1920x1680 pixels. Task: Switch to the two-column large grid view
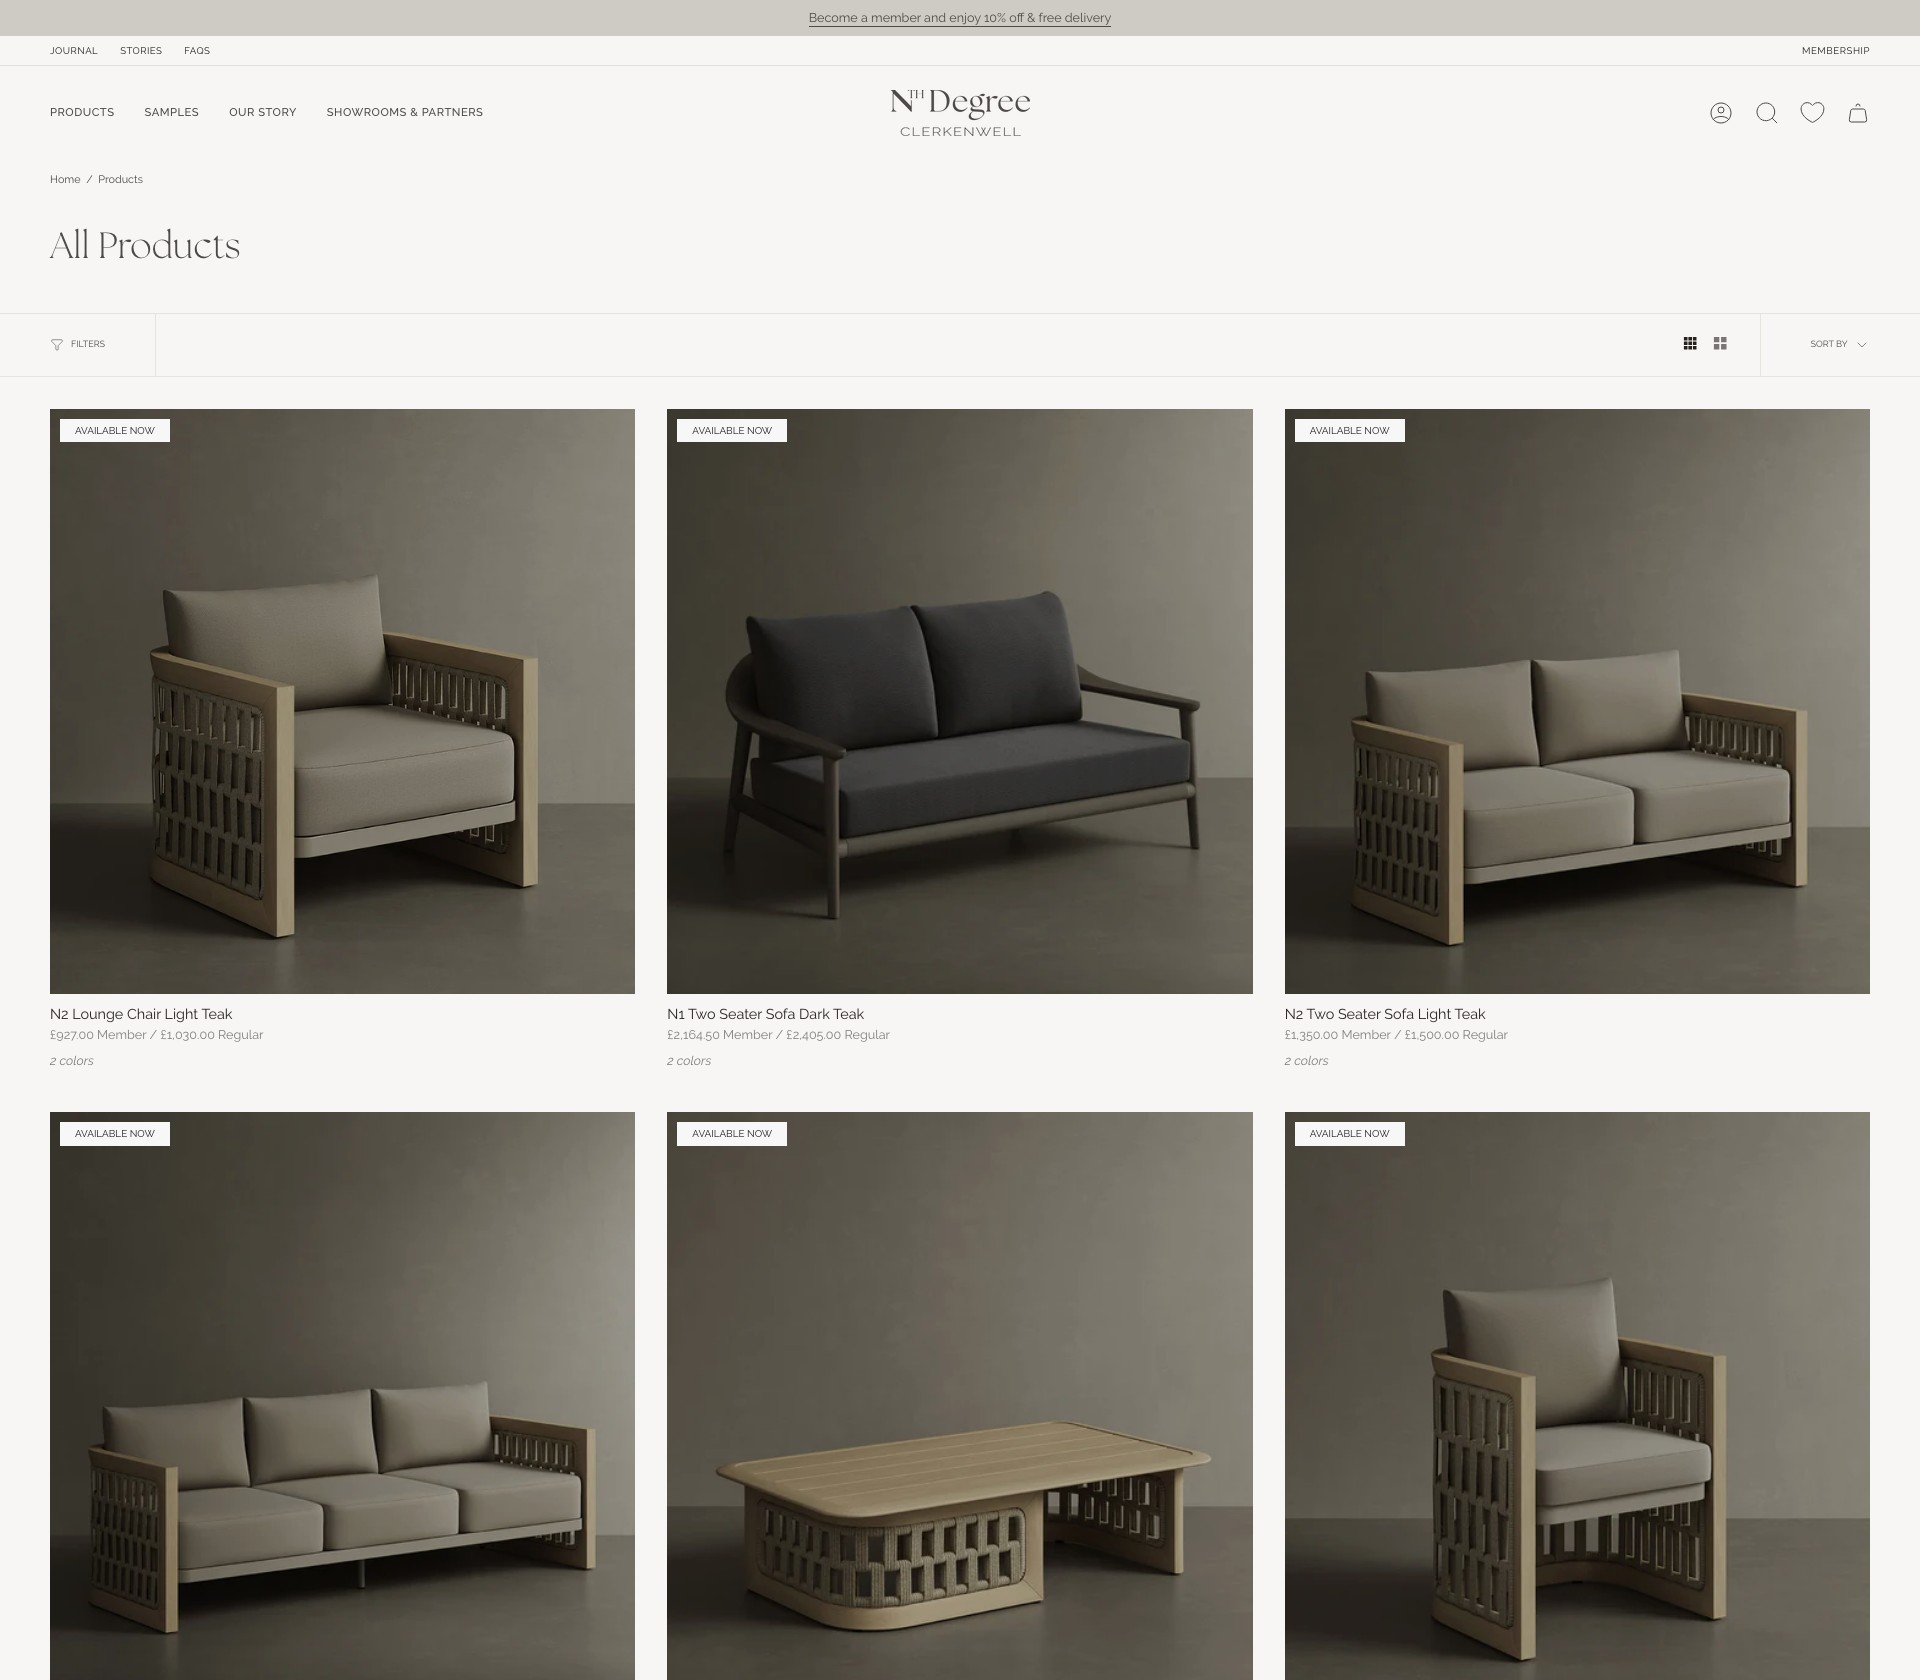[x=1719, y=344]
